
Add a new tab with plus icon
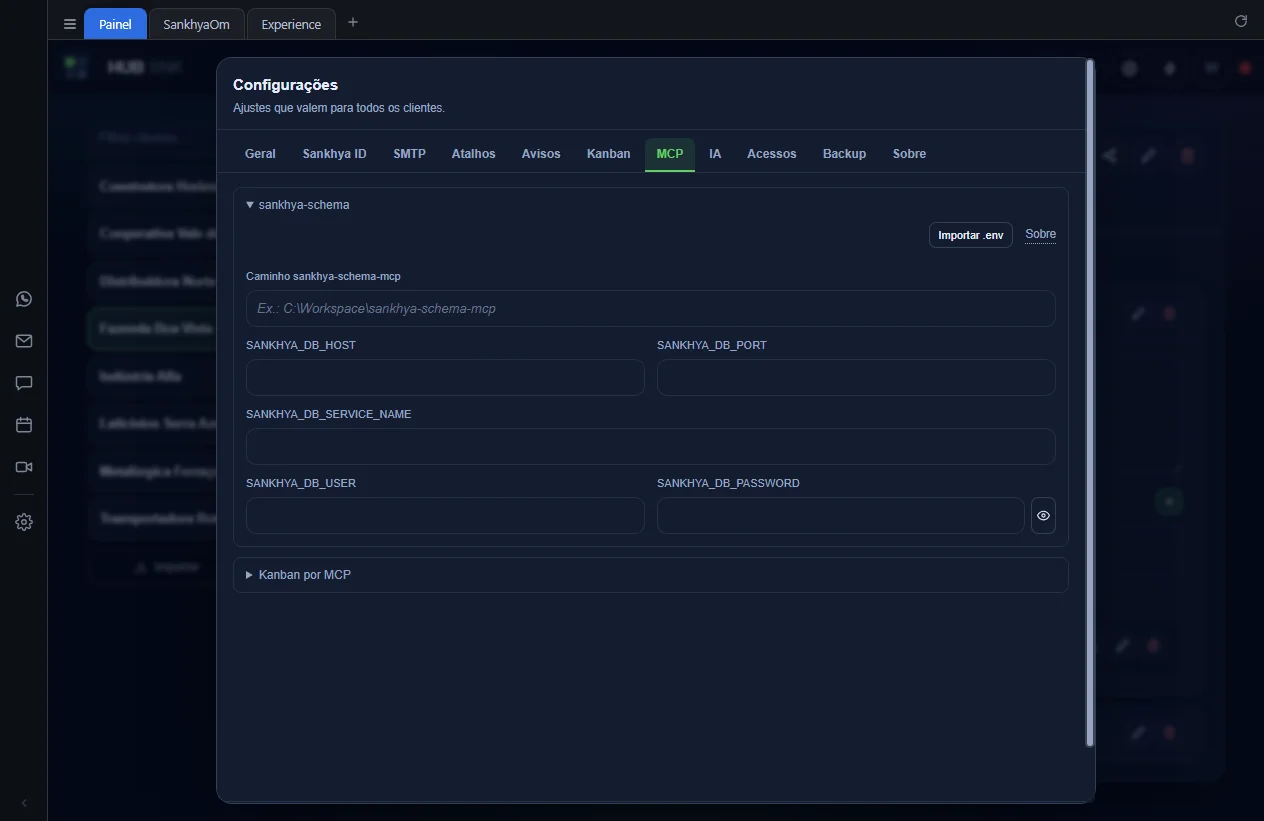click(x=352, y=22)
